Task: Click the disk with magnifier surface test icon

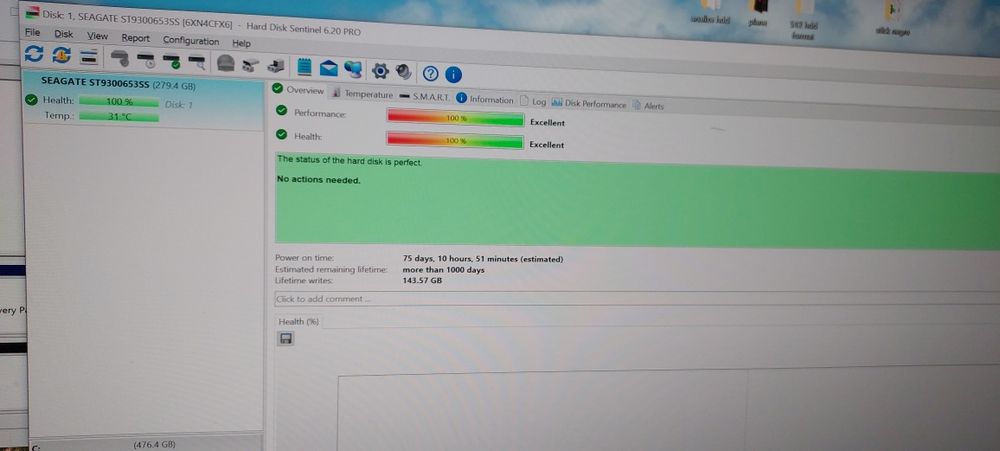Action: point(196,62)
